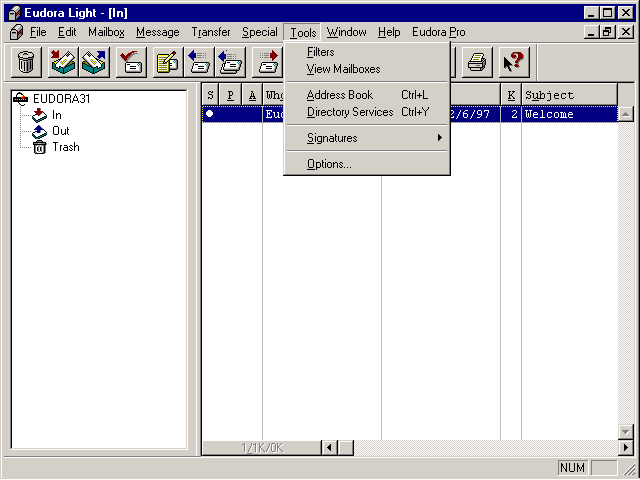The height and width of the screenshot is (480, 640).
Task: Click the horizontal scrollbar left arrow
Action: 329,448
